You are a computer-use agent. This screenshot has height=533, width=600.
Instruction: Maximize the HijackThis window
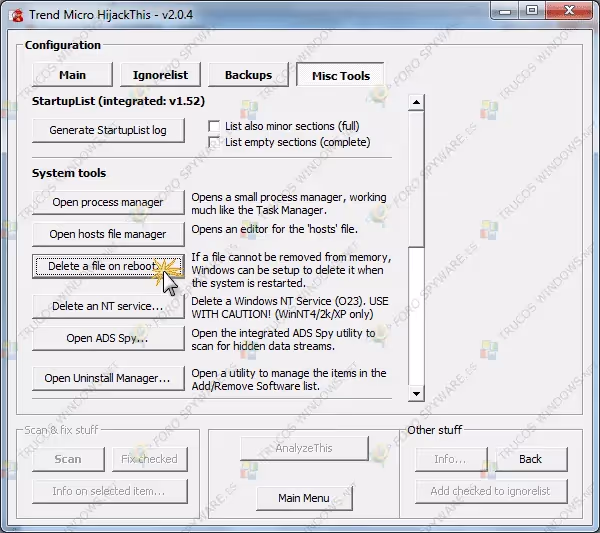click(532, 11)
